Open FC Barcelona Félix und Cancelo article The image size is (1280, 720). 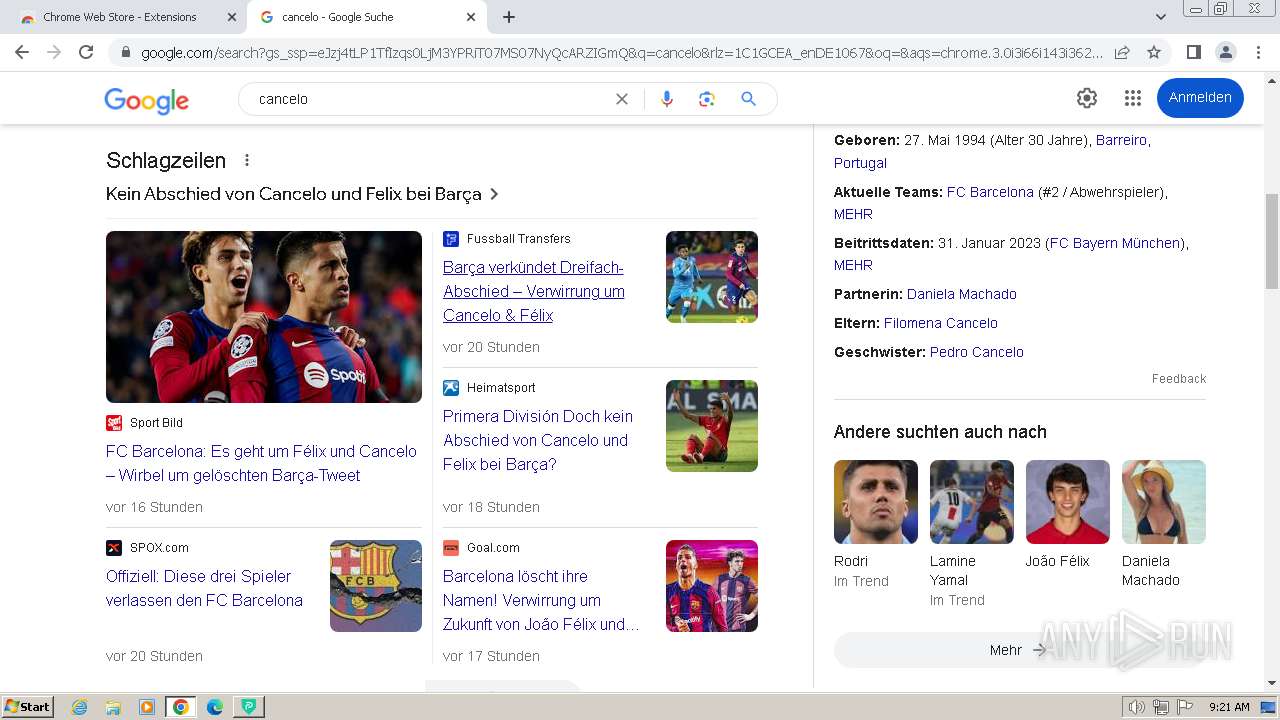click(x=261, y=463)
